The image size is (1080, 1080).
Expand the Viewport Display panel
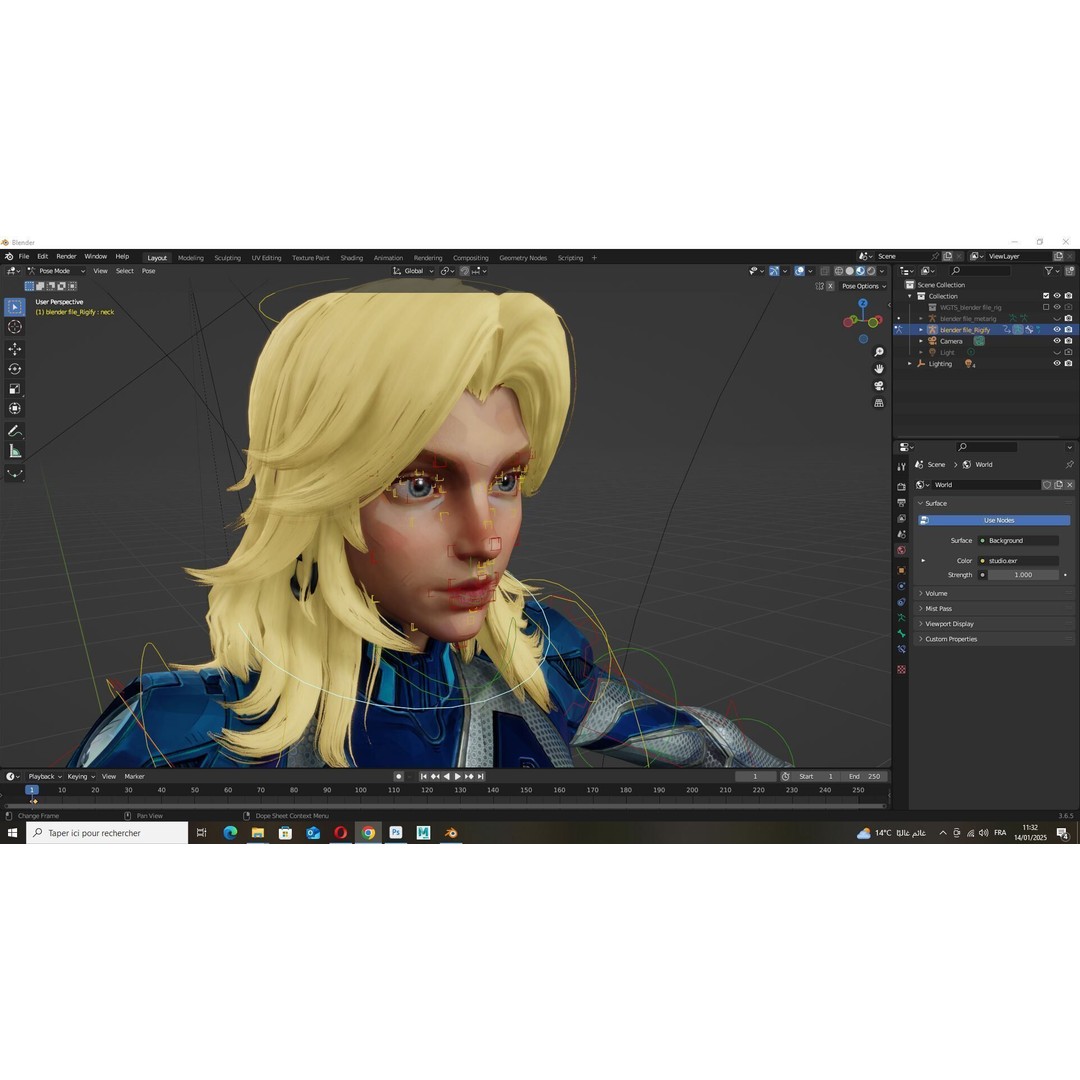coord(995,624)
